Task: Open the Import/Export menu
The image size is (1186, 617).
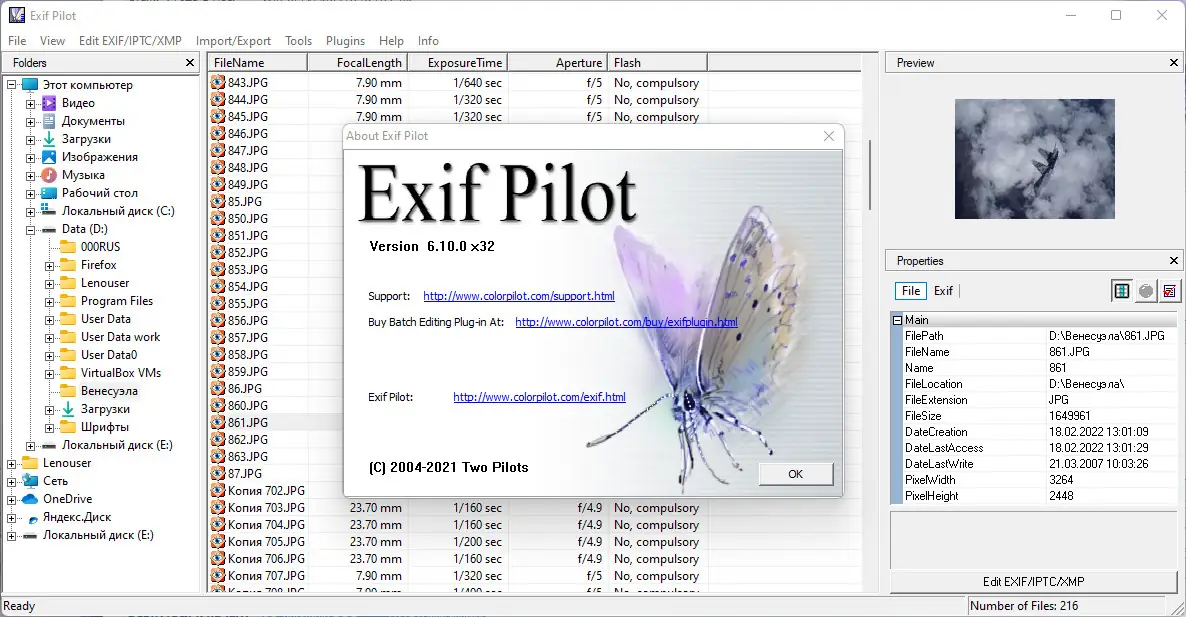Action: click(233, 41)
